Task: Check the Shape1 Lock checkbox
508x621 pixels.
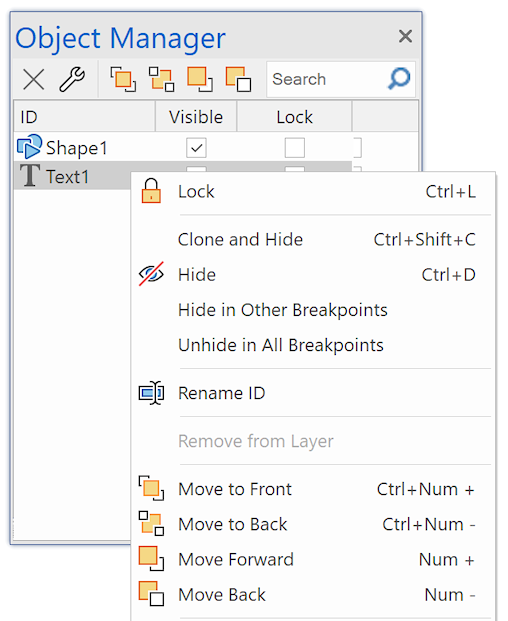Action: click(295, 148)
